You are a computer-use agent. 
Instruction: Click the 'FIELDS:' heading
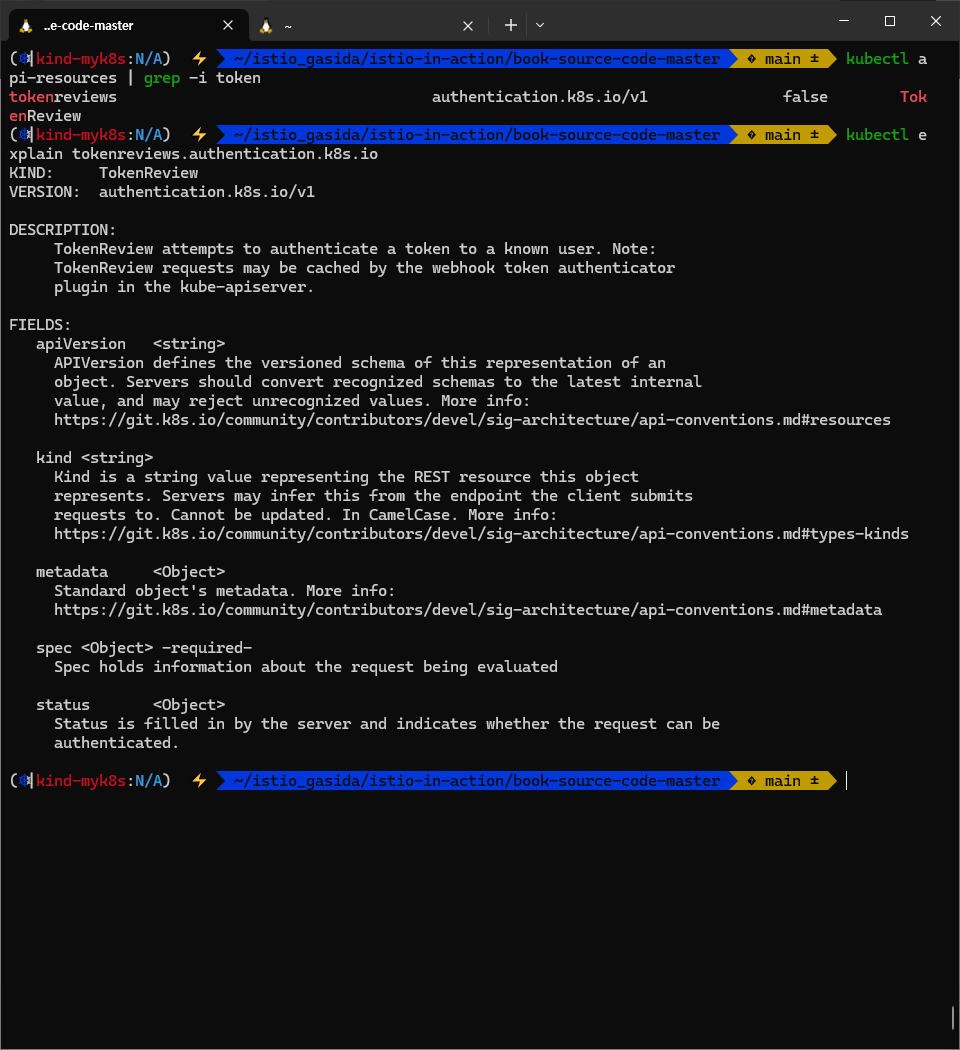(x=40, y=325)
